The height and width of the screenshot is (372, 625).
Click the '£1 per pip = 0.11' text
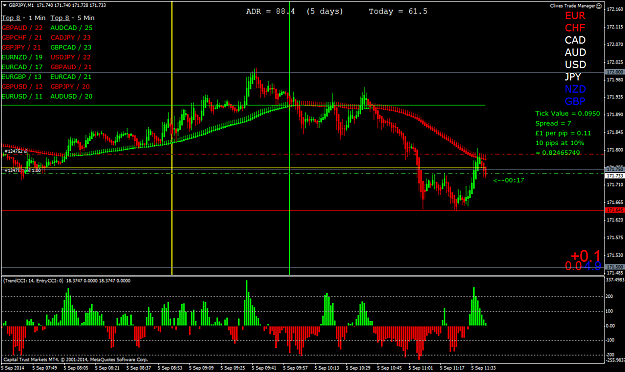(x=563, y=133)
